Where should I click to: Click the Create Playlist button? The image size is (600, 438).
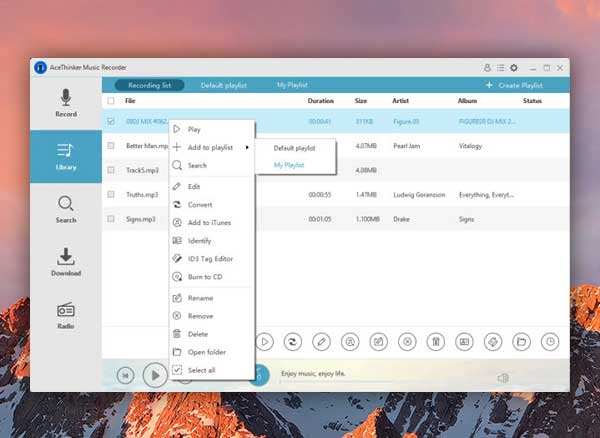pos(514,85)
